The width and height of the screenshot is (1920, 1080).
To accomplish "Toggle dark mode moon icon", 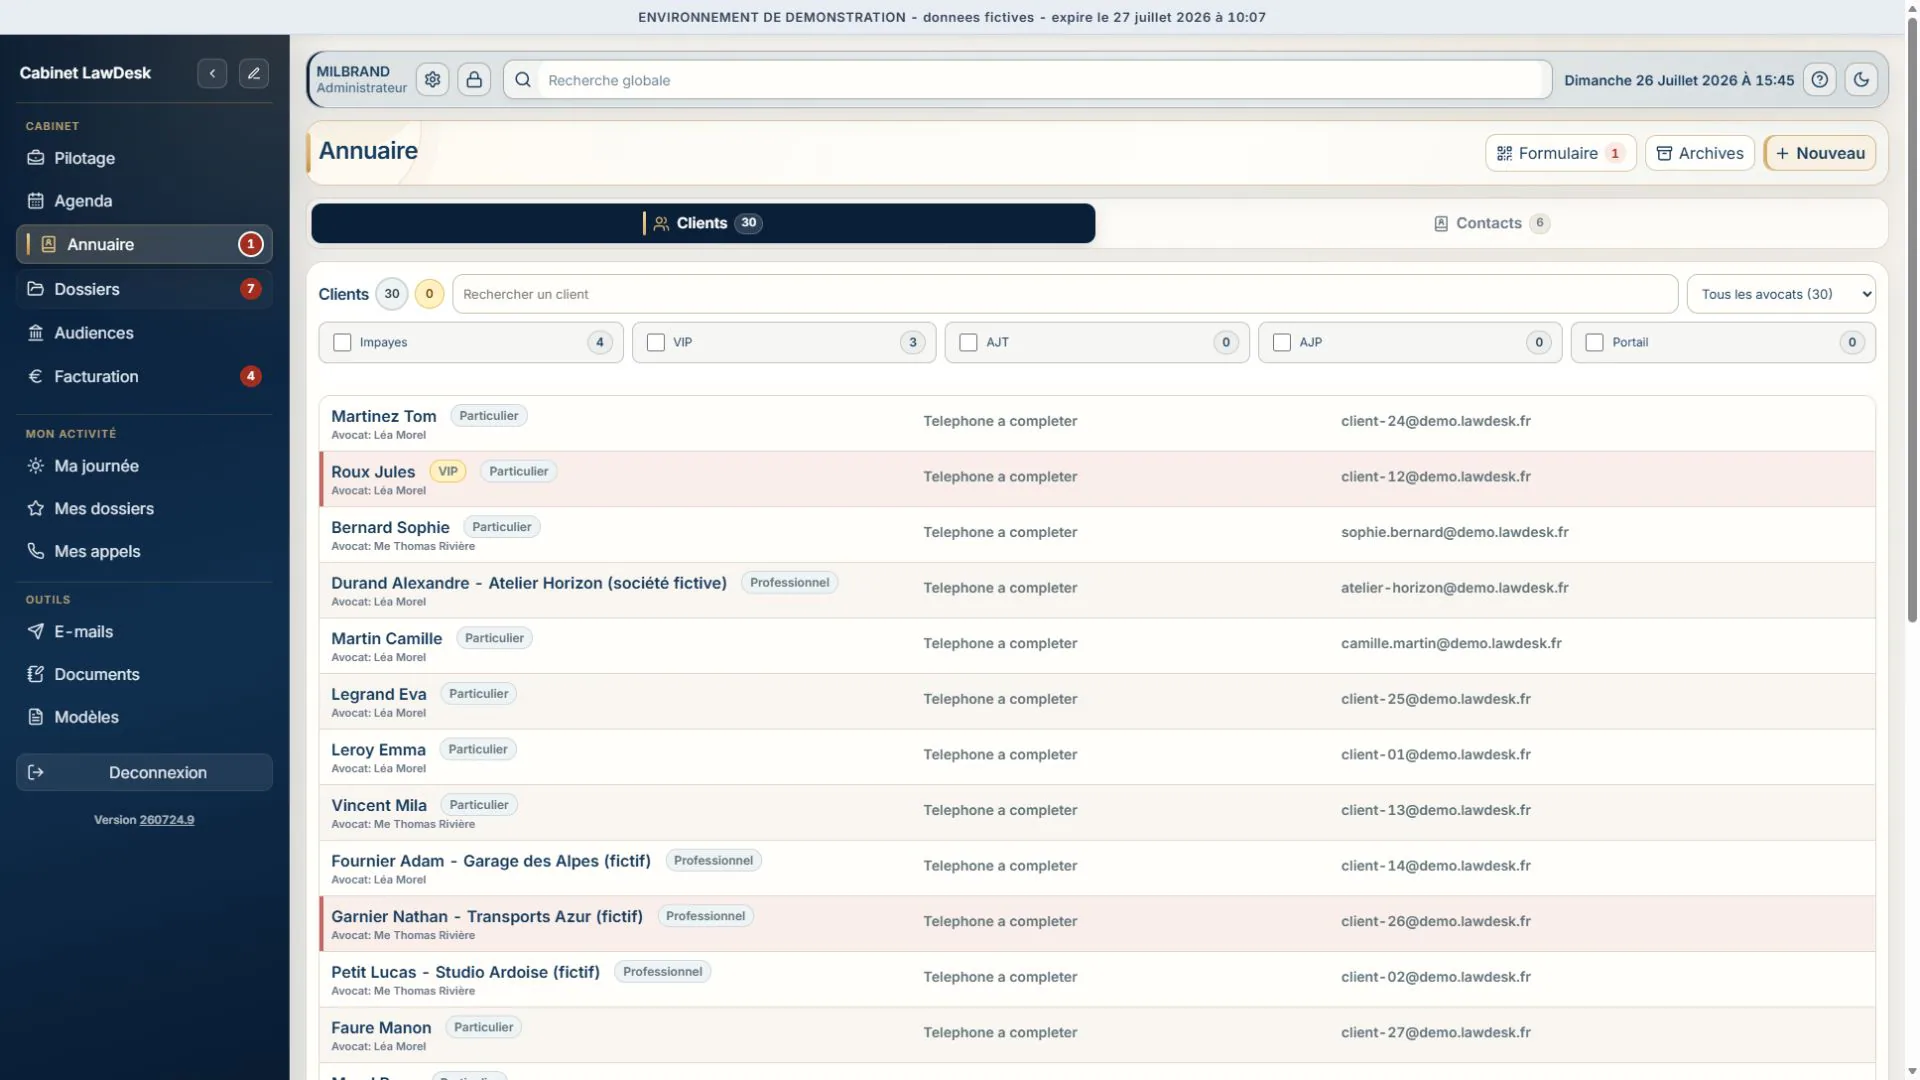I will (x=1861, y=79).
